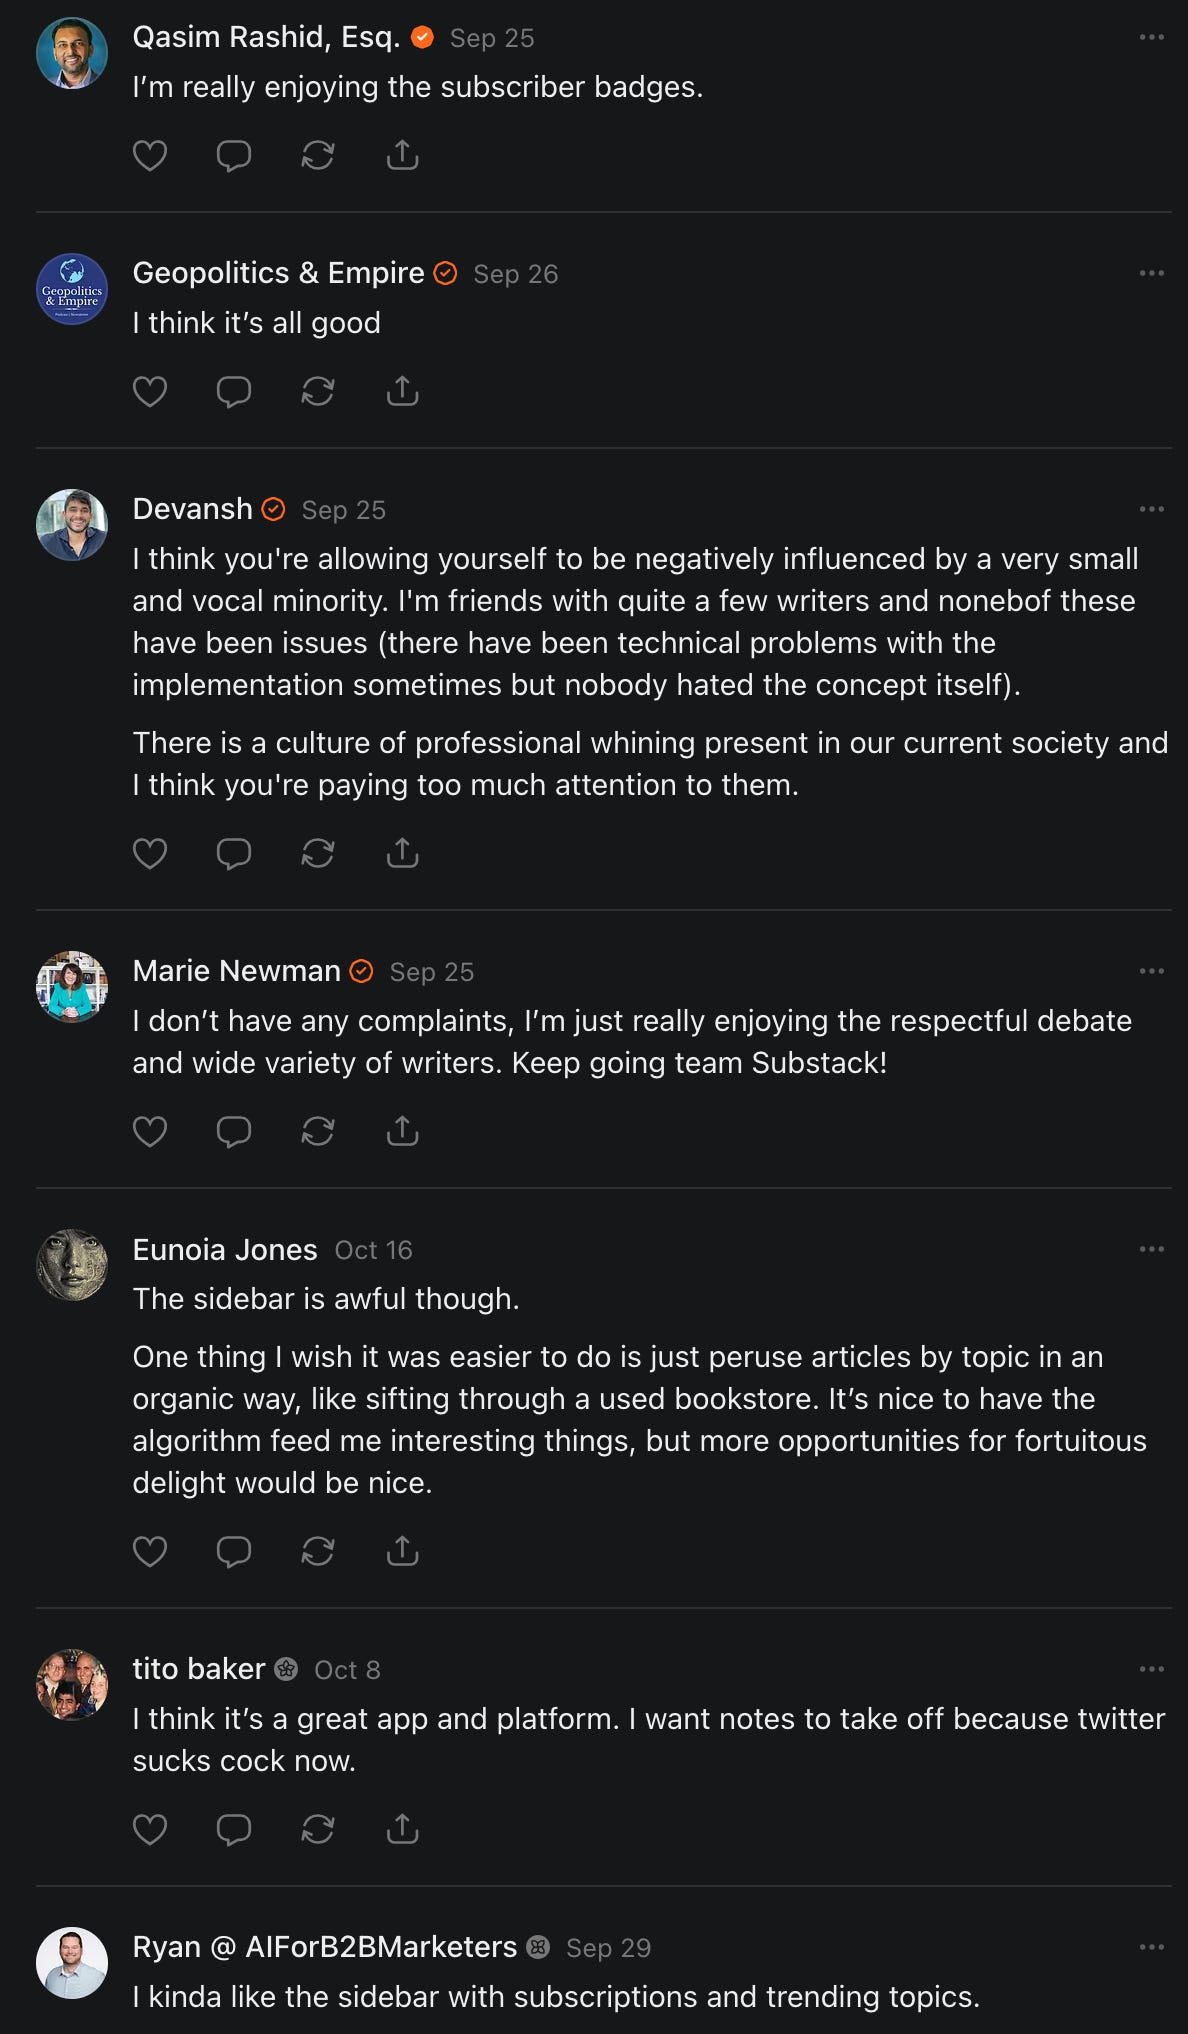Share tito baker's comment

tap(402, 1829)
